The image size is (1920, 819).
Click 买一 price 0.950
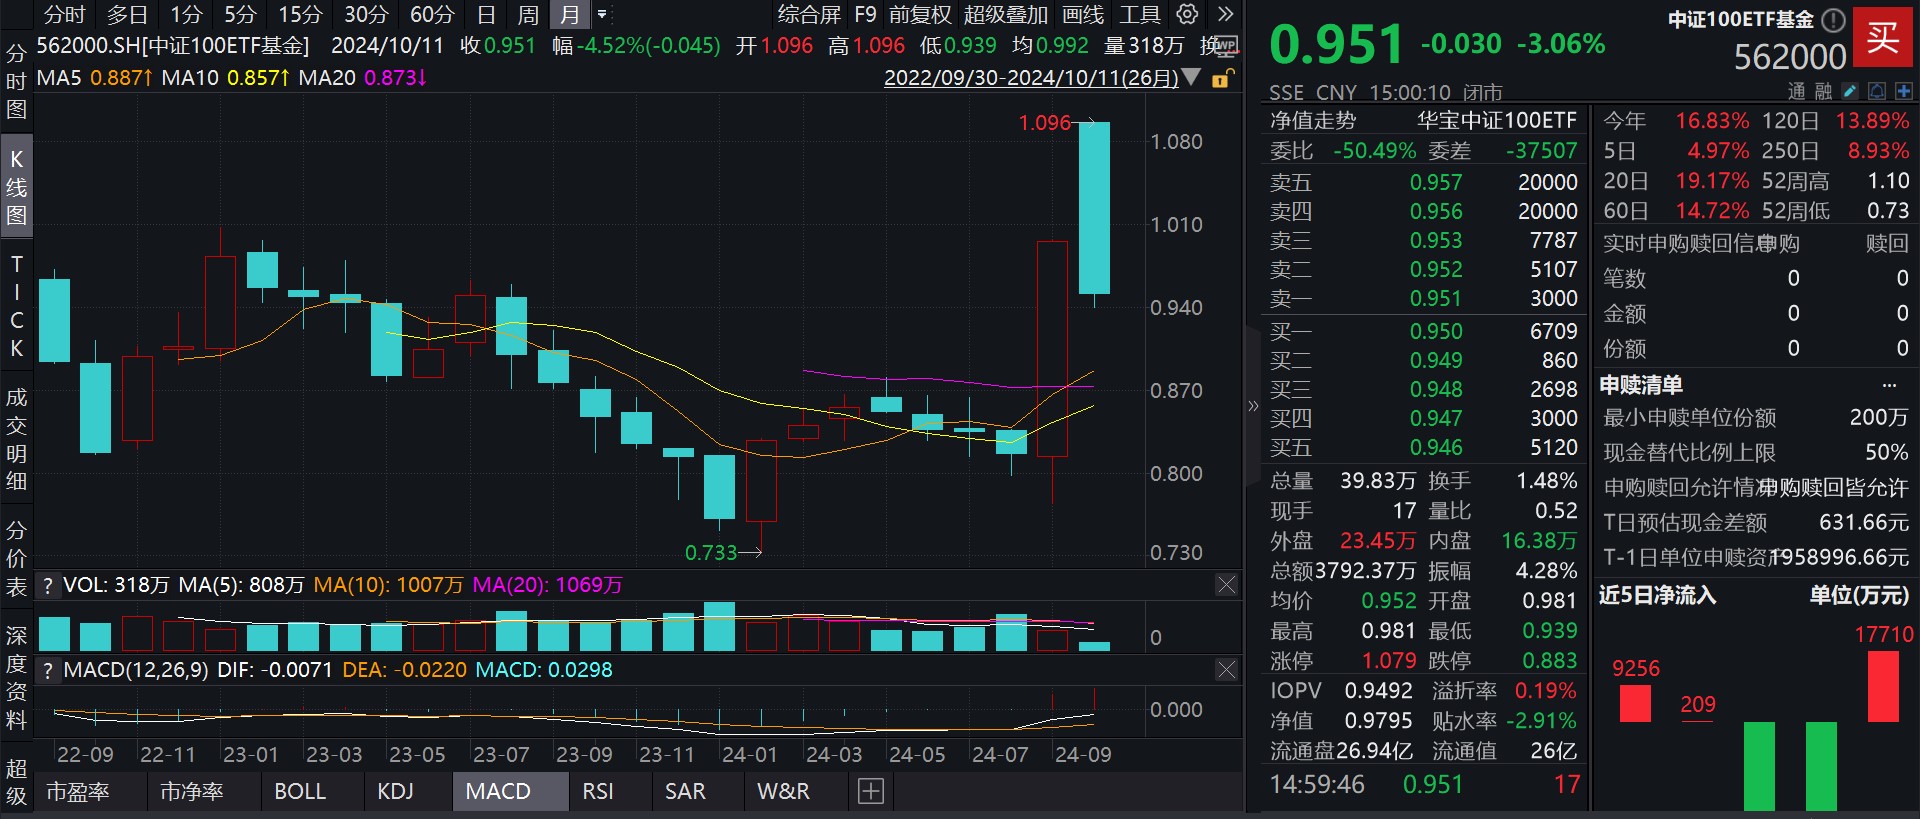(x=1436, y=332)
